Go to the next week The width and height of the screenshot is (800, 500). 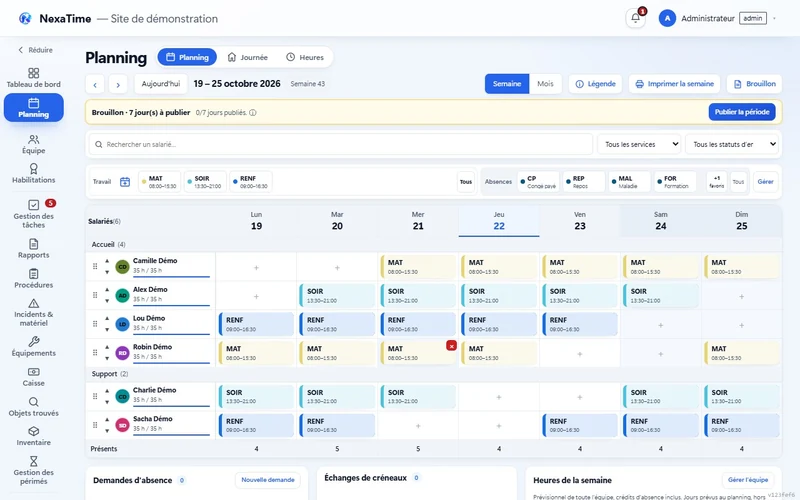pos(118,84)
